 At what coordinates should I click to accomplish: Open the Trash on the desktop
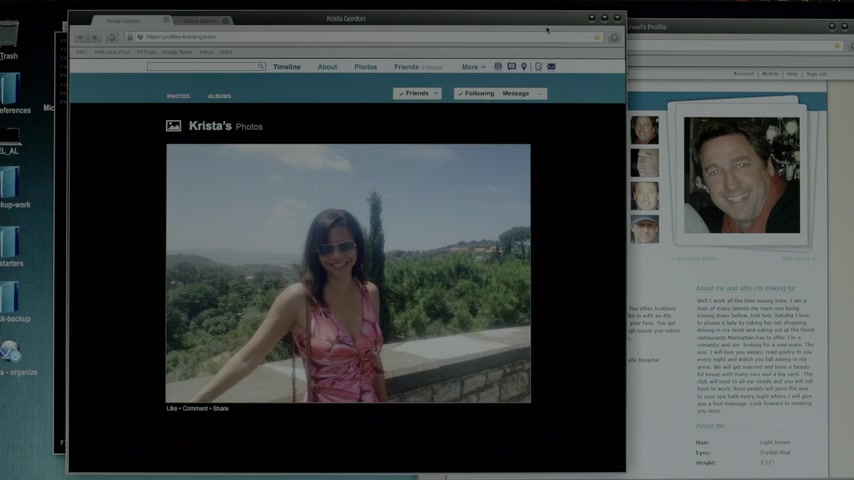coord(9,38)
